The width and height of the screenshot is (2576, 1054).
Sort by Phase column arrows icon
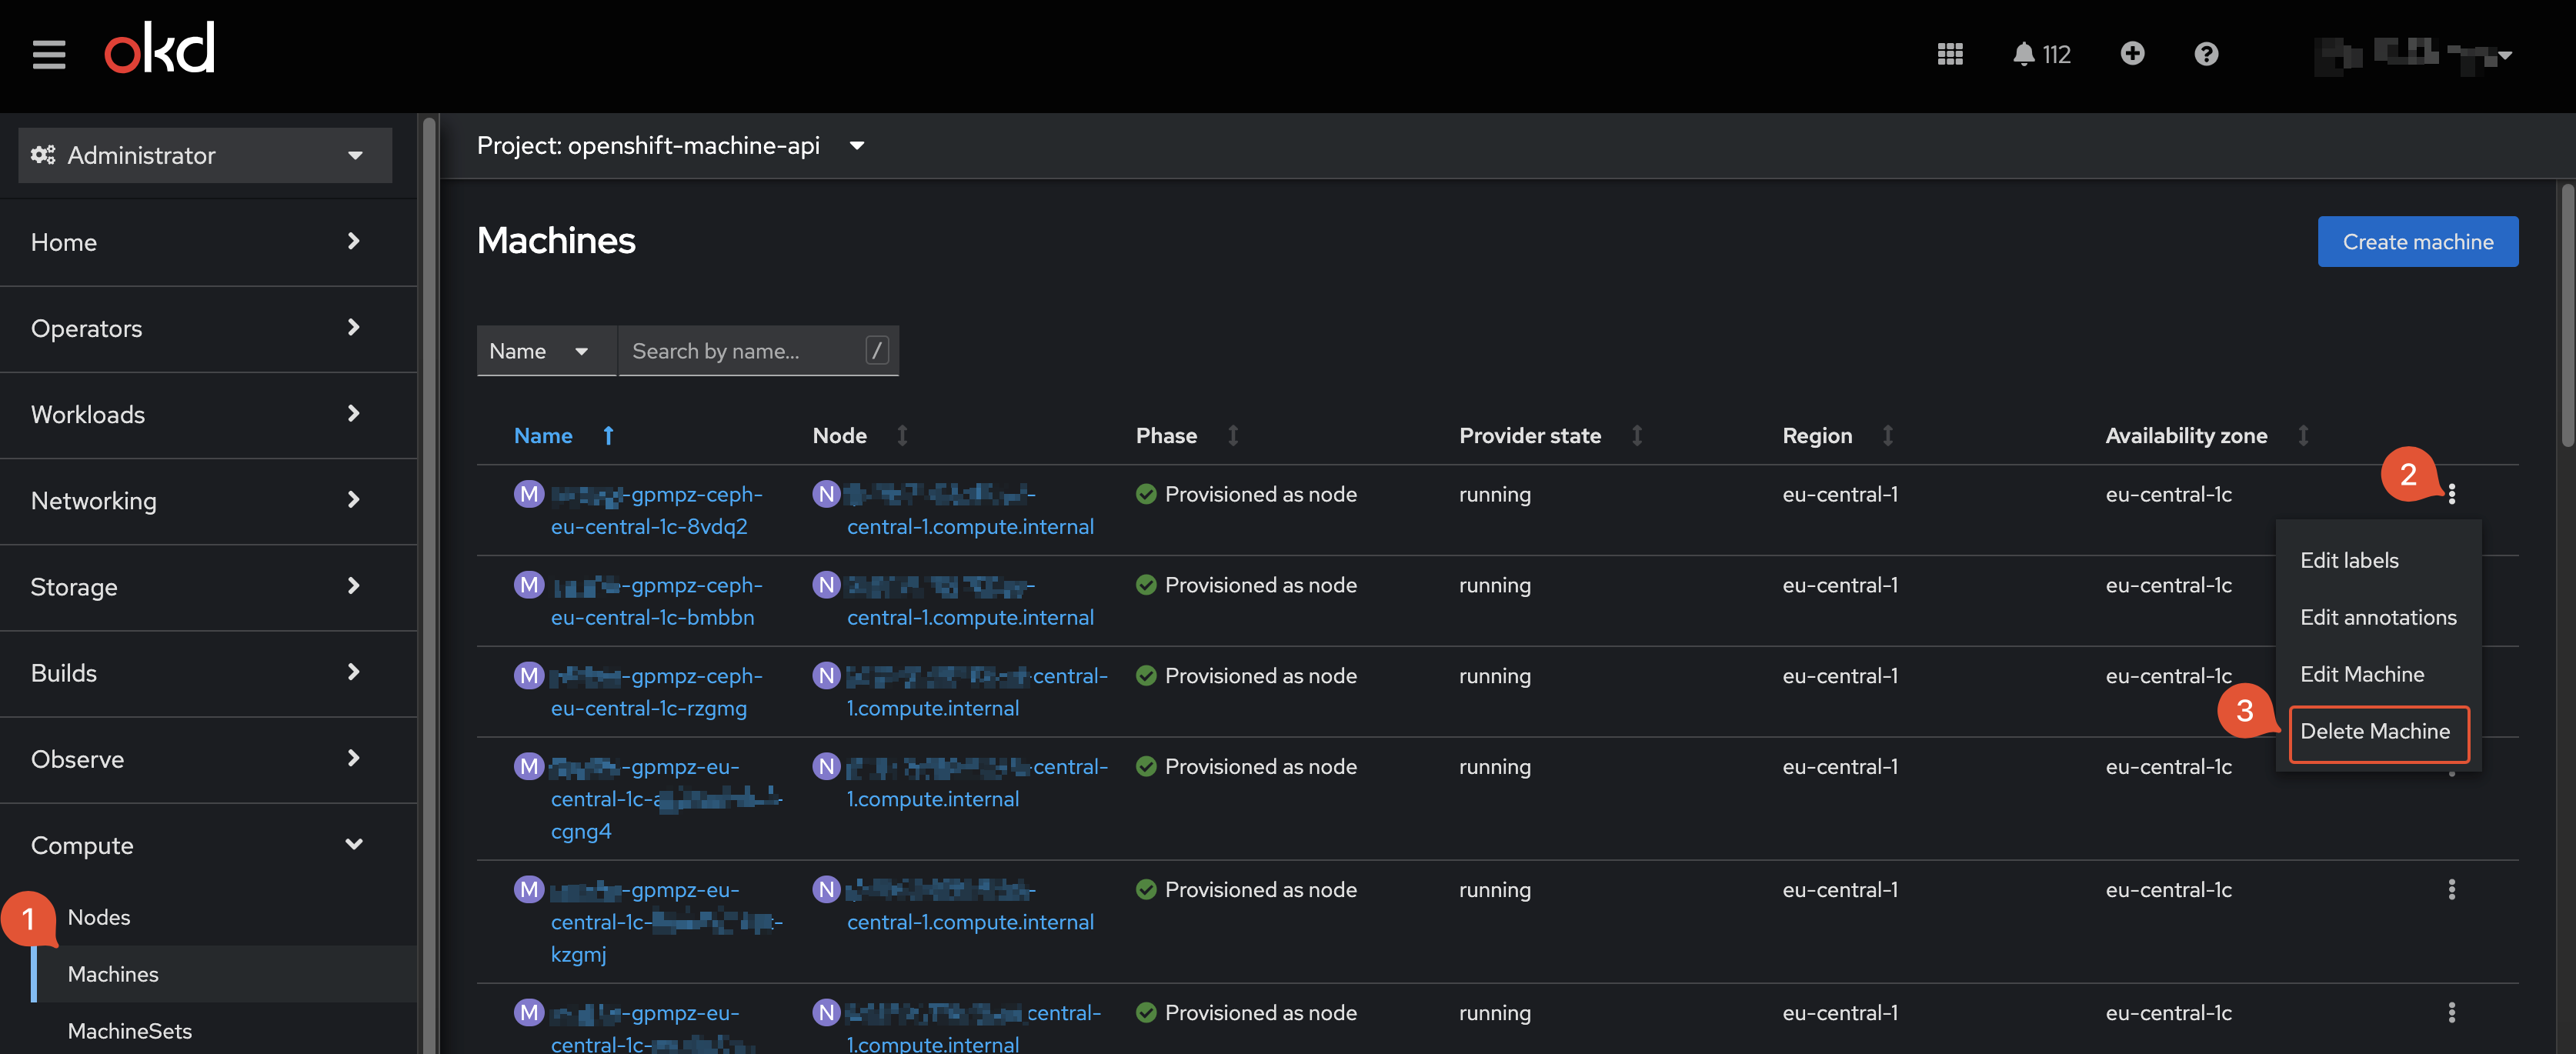pos(1233,436)
